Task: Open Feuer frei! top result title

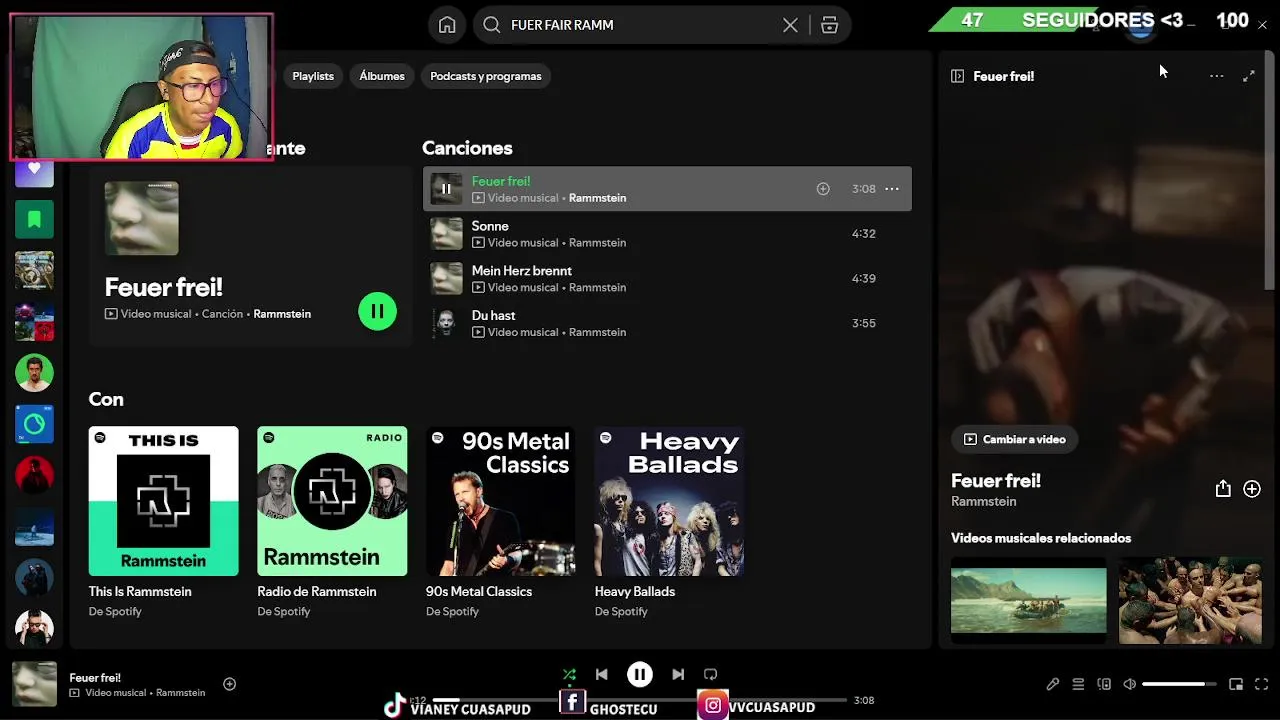Action: (163, 287)
